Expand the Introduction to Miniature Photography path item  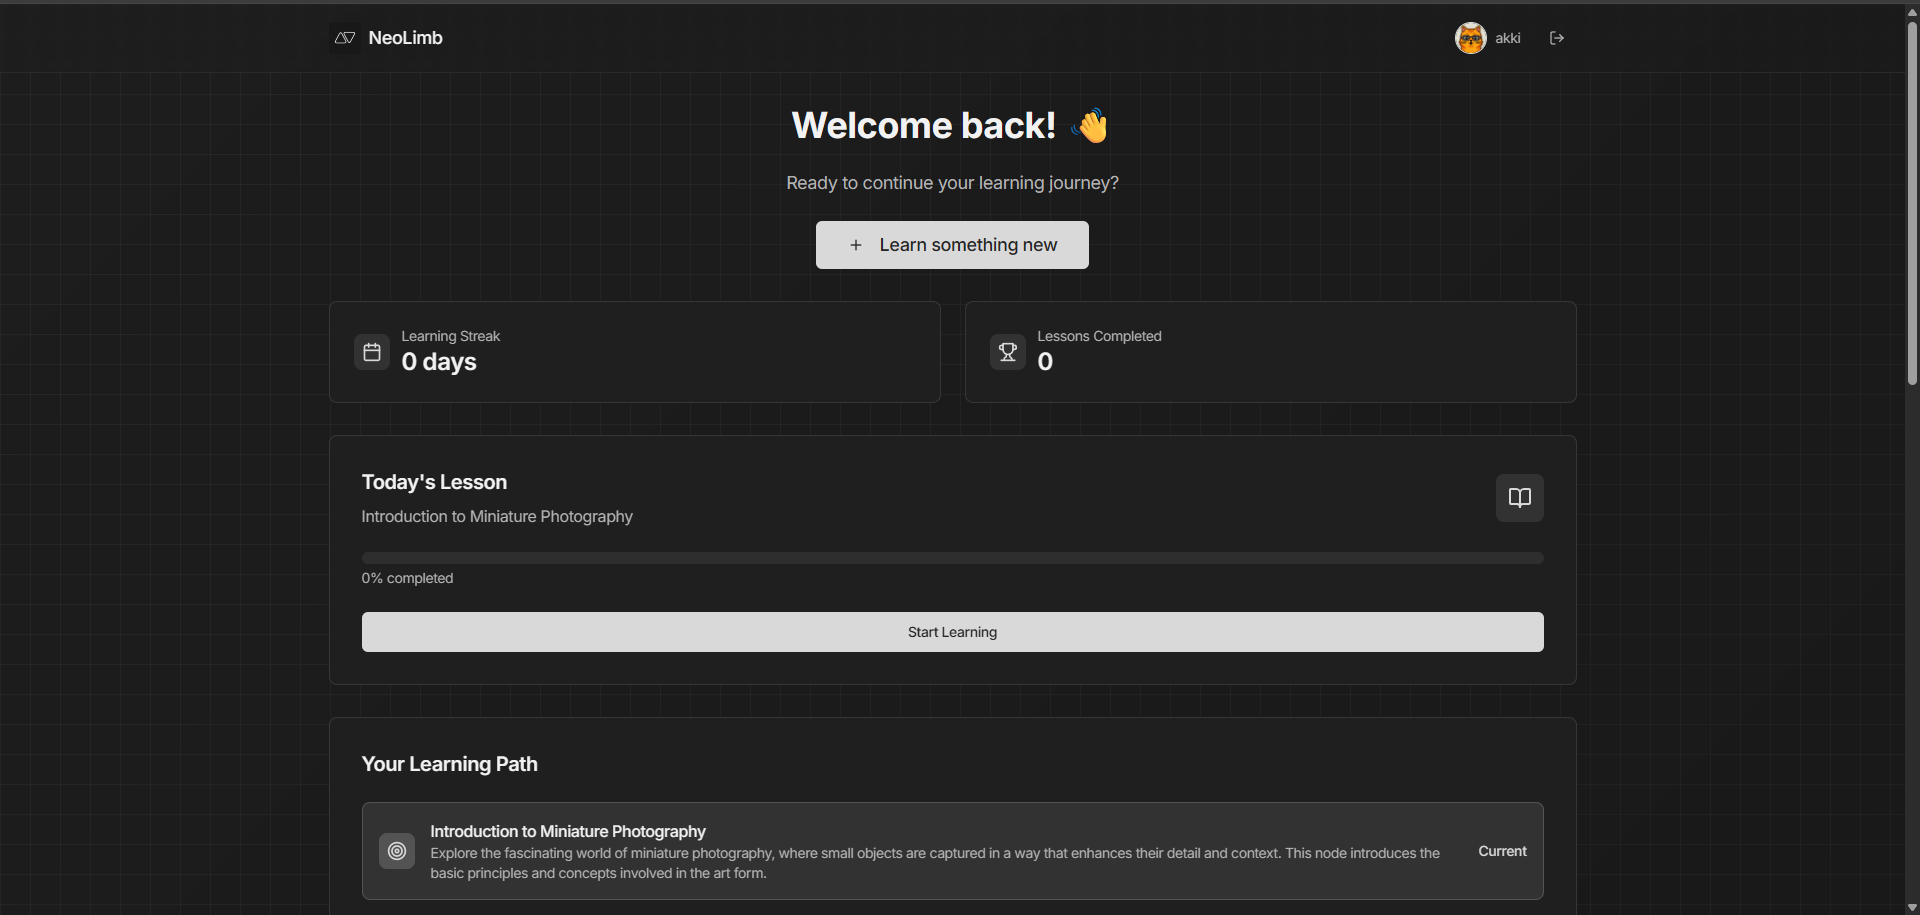coord(951,850)
